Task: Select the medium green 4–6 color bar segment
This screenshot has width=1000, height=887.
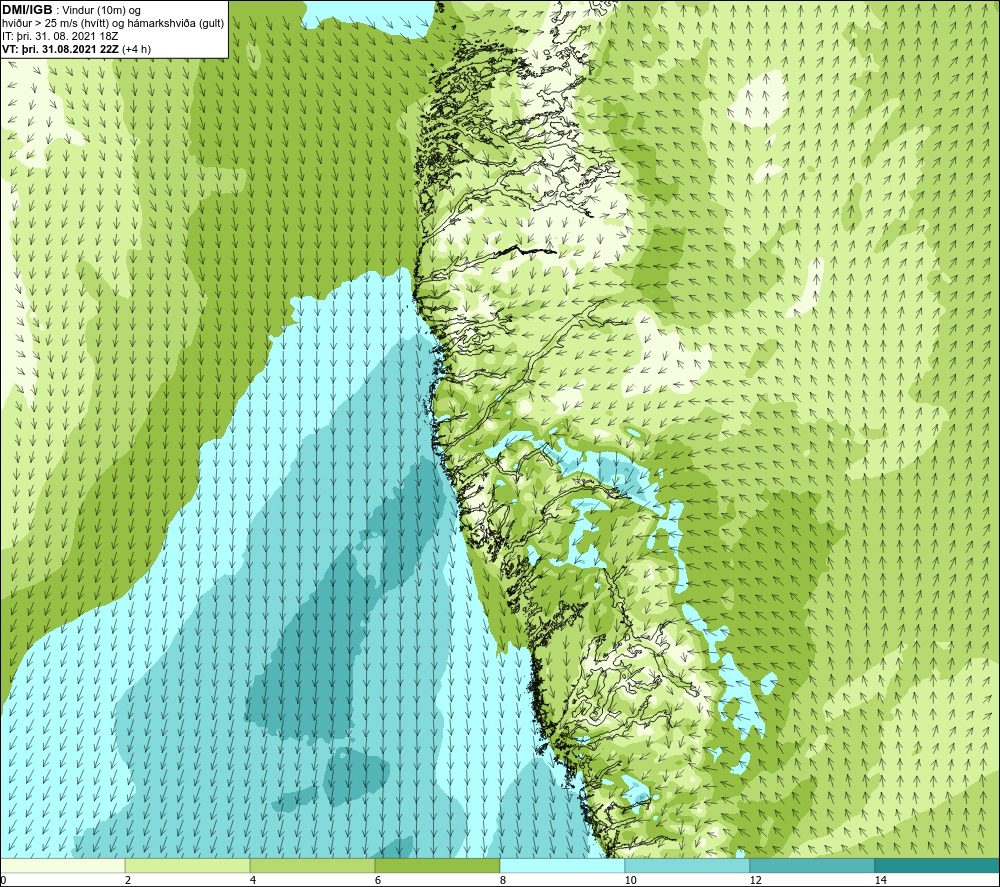Action: (x=312, y=865)
